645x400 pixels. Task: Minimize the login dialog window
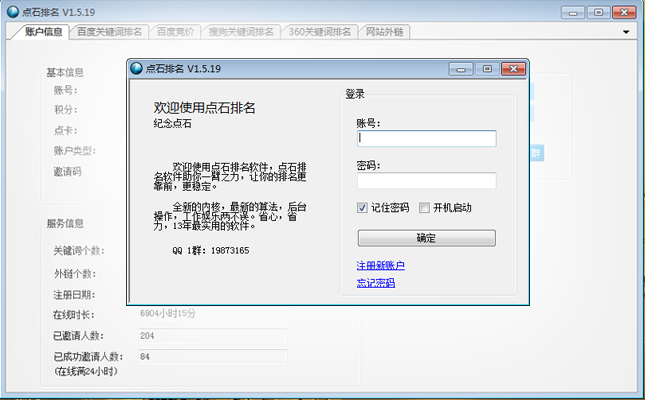[461, 69]
